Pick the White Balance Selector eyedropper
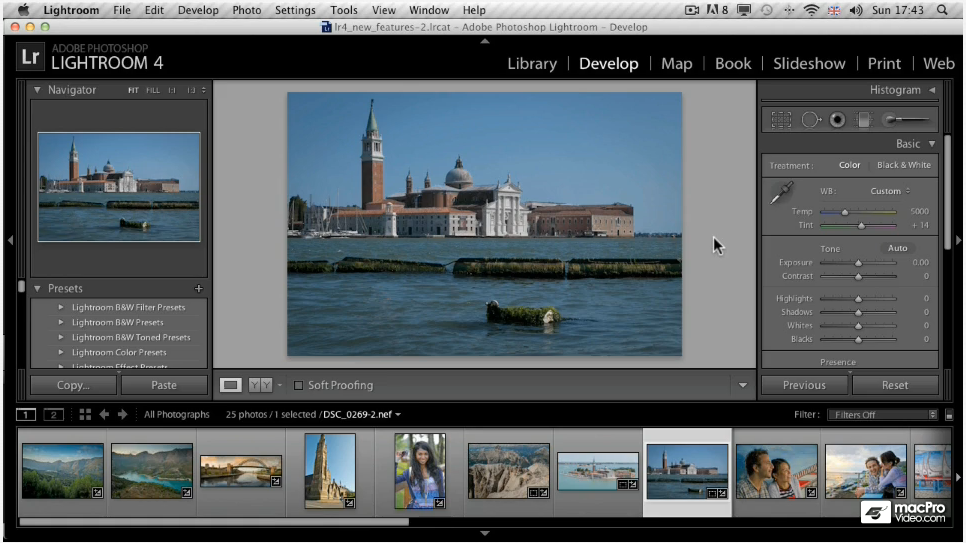The width and height of the screenshot is (966, 543). (782, 193)
